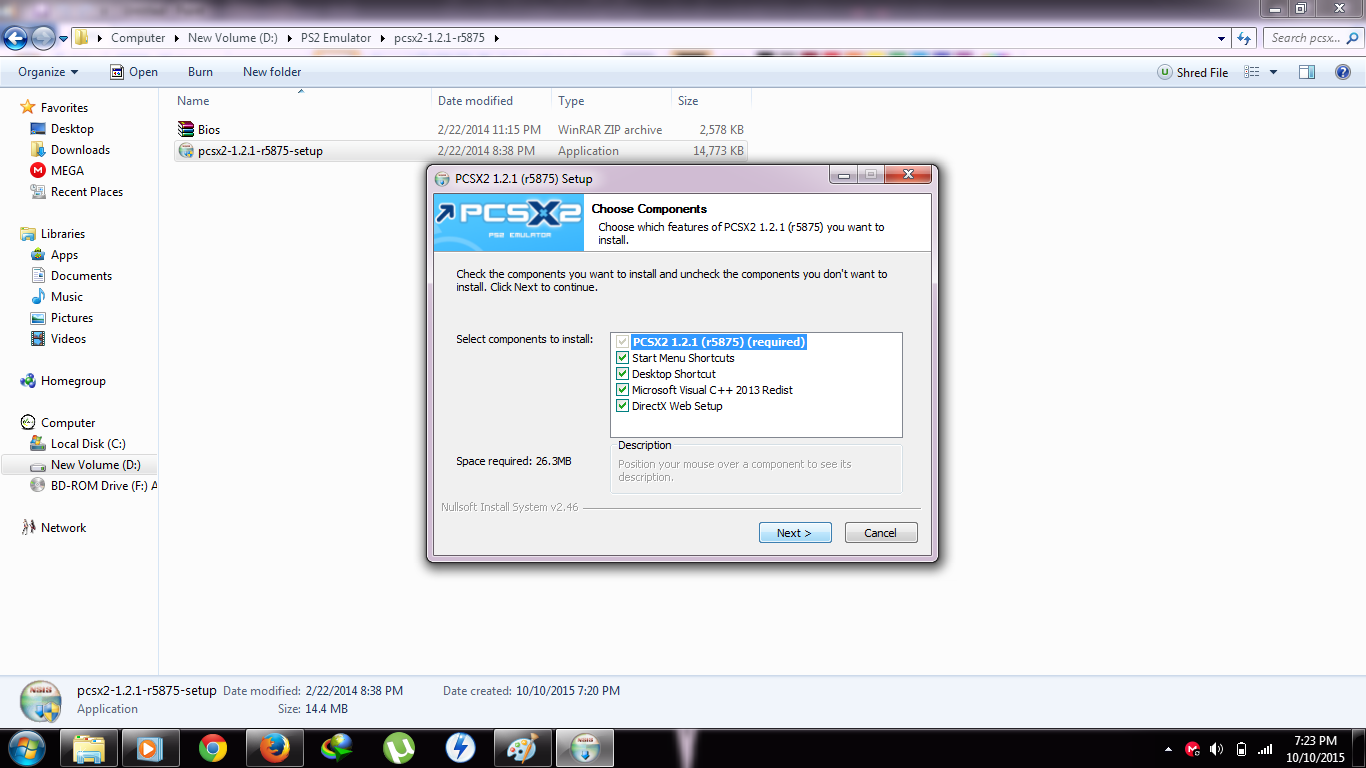Show hidden tray icons arrow
Screen dimensions: 1366x768
pyautogui.click(x=1169, y=749)
